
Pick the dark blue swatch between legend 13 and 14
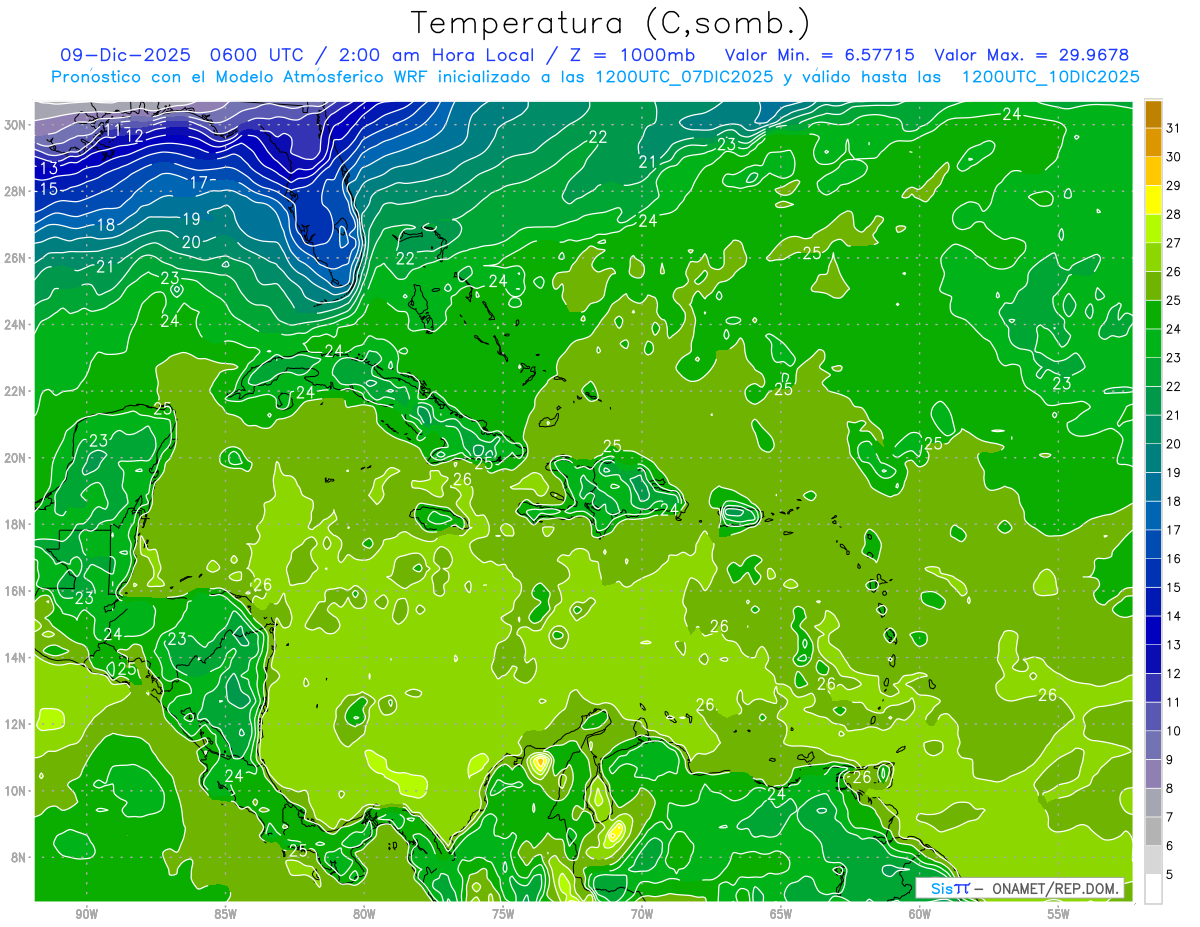click(1153, 630)
